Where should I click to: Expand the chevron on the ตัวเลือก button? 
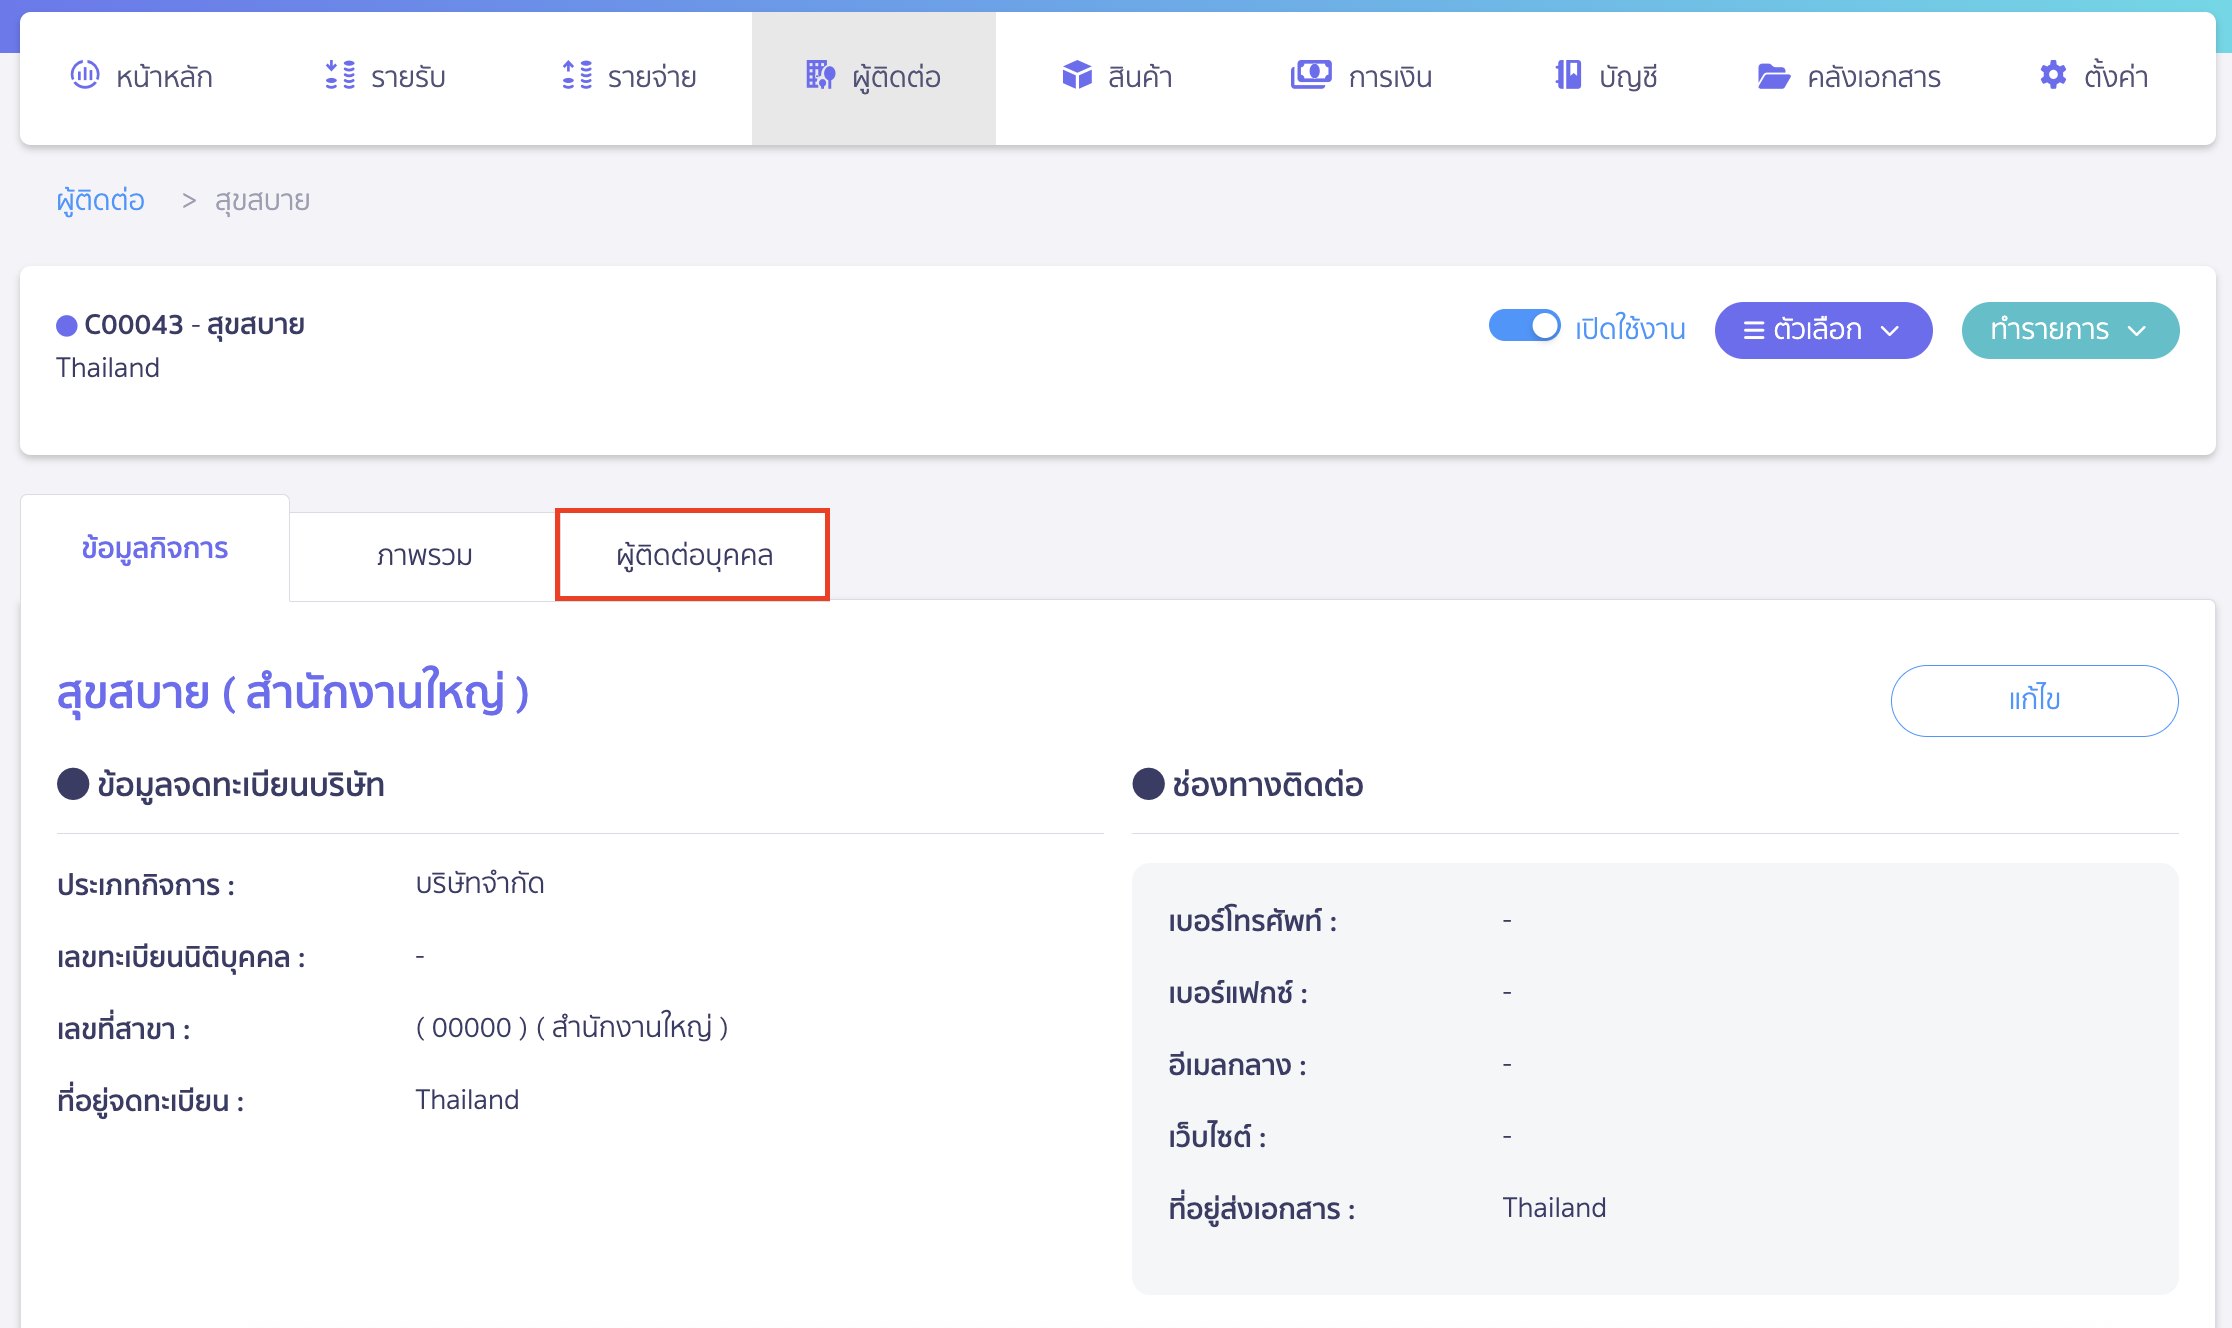(x=1892, y=330)
